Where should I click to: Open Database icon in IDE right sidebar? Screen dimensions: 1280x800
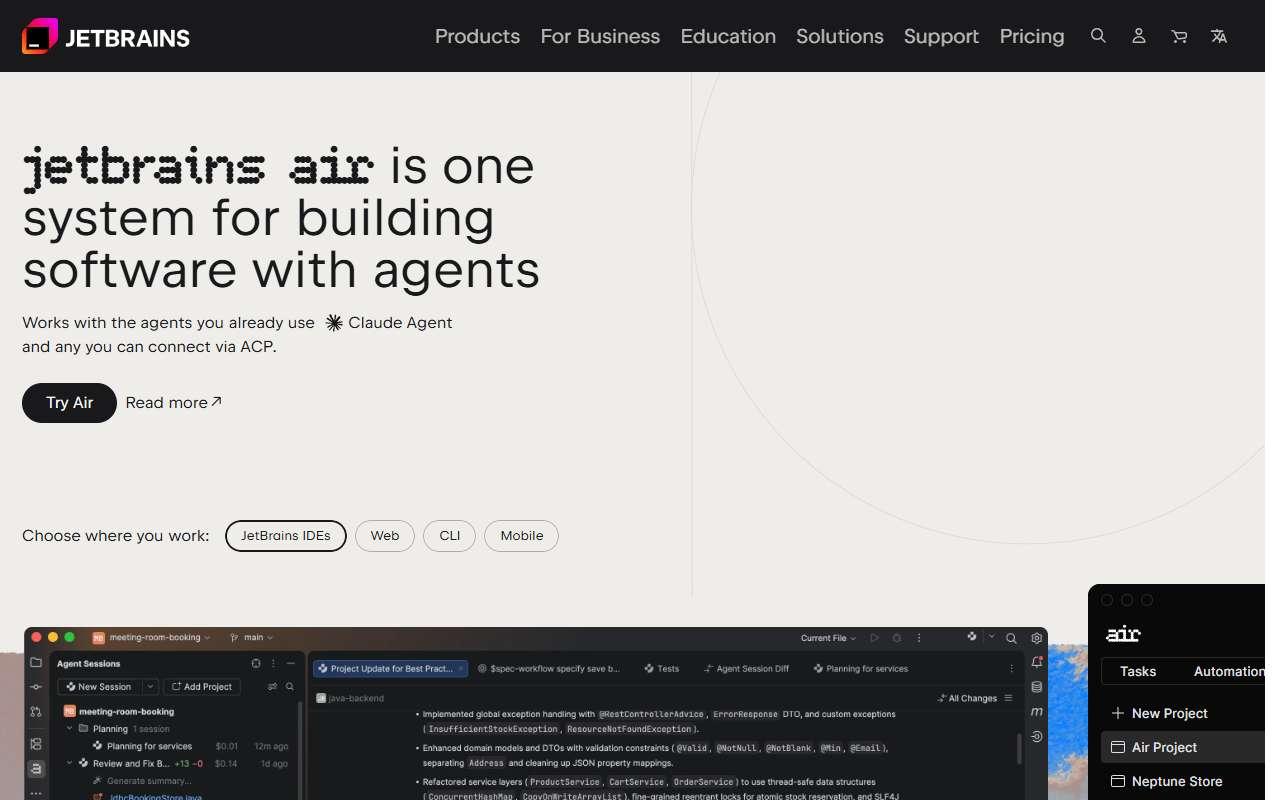click(x=1037, y=687)
